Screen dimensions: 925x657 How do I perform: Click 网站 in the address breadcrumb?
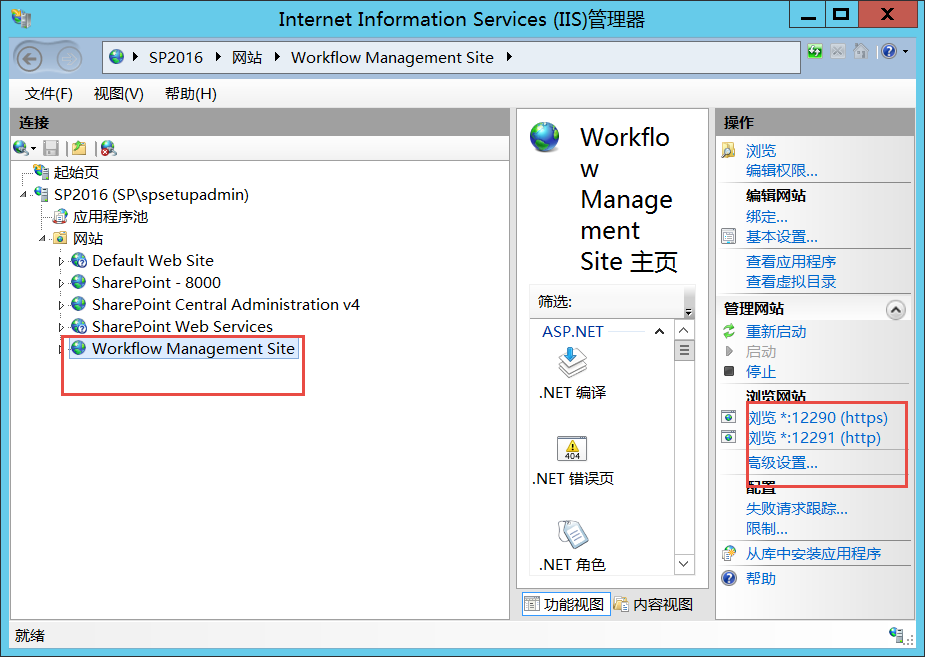point(247,57)
